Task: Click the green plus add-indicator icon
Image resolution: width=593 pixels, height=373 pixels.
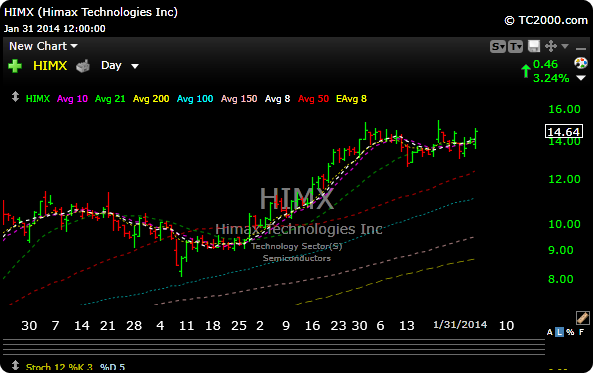Action: (15, 66)
